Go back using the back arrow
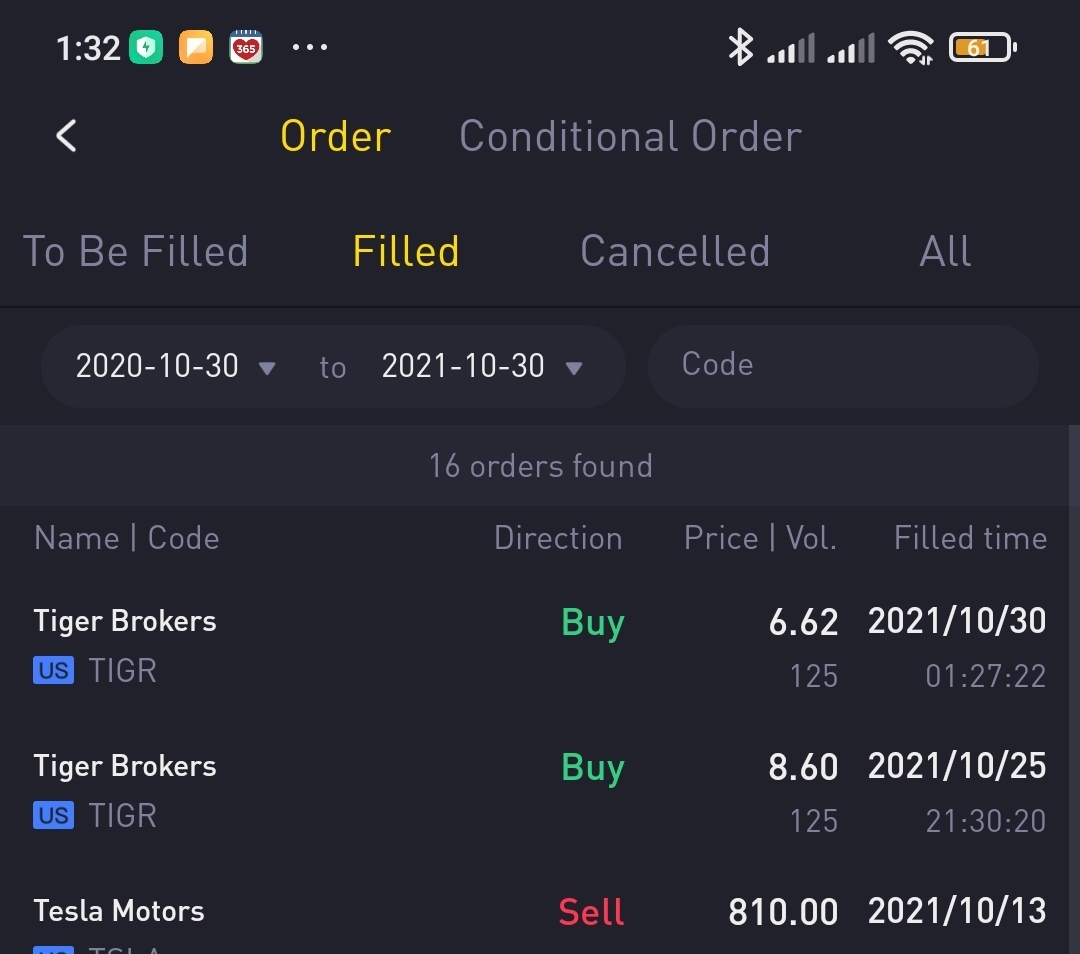The width and height of the screenshot is (1080, 954). point(66,136)
